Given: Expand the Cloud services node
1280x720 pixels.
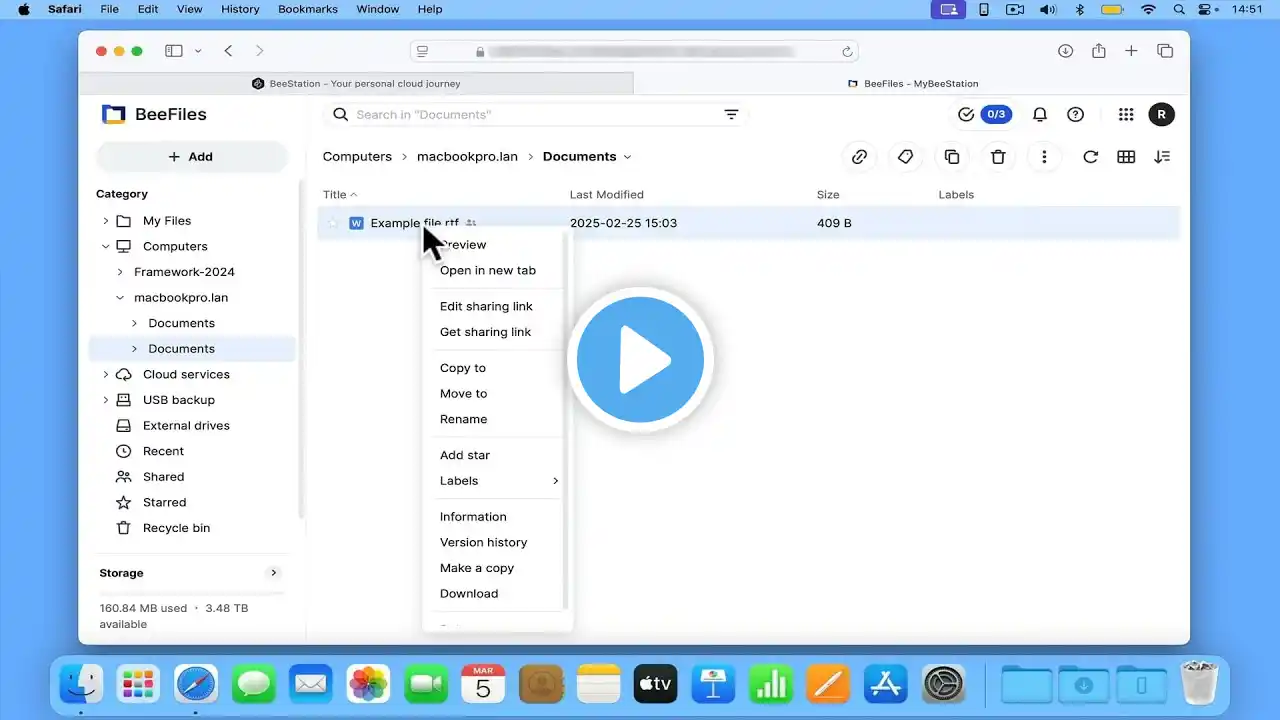Looking at the screenshot, I should coord(106,374).
